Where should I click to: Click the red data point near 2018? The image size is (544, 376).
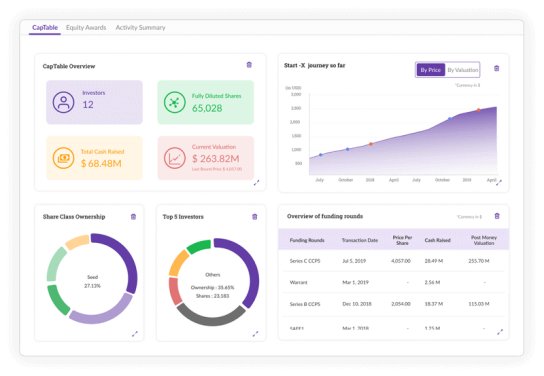pyautogui.click(x=371, y=144)
